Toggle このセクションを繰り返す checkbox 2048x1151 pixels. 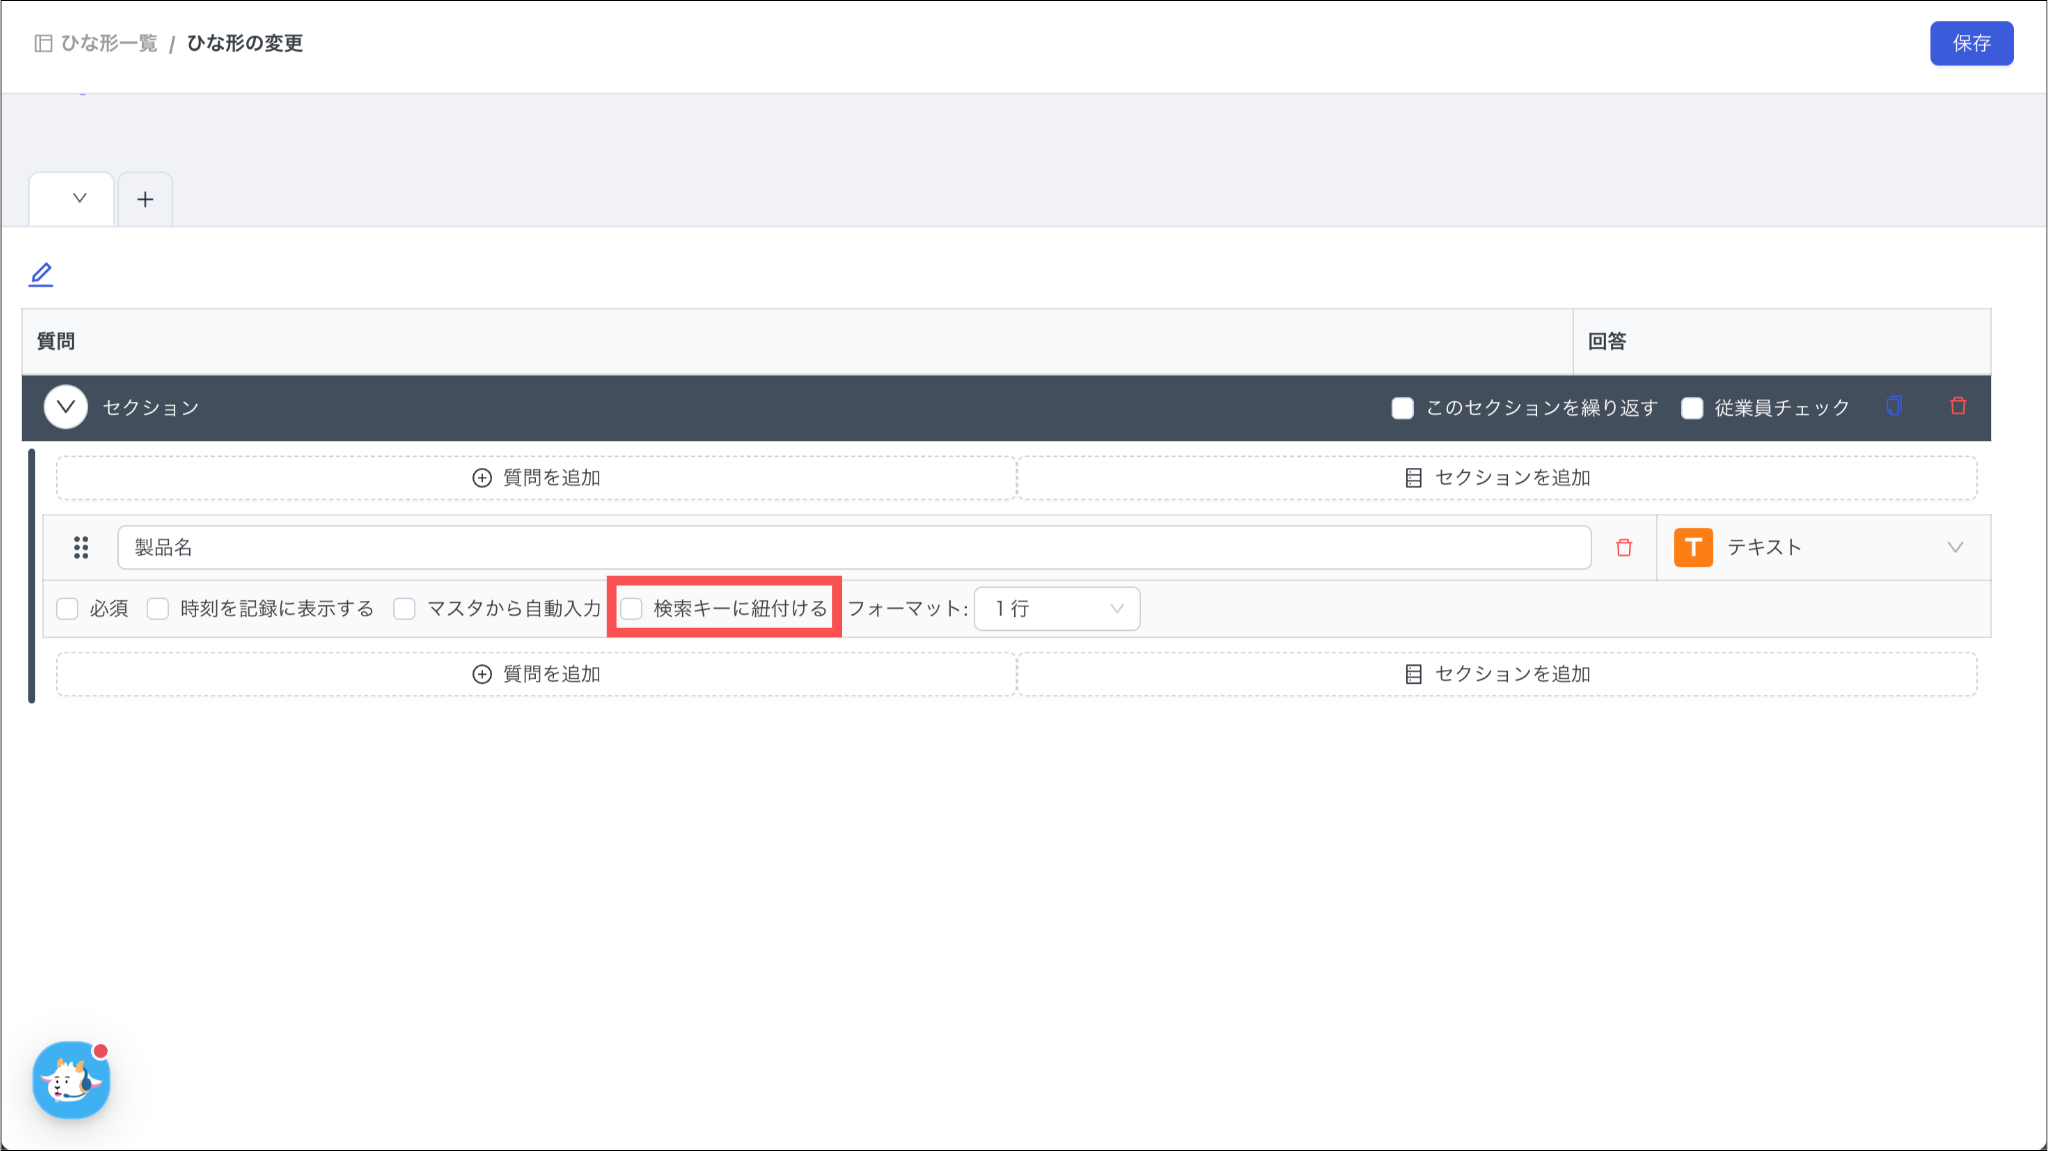coord(1403,408)
